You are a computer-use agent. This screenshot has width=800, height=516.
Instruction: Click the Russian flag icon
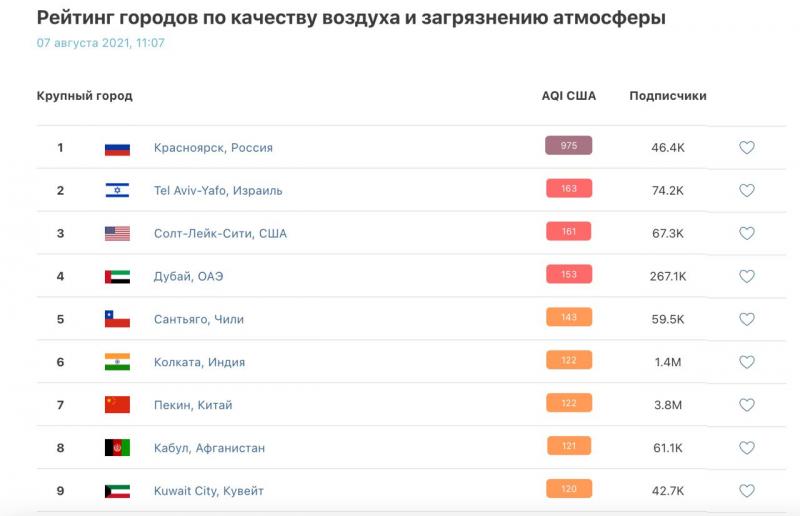pyautogui.click(x=117, y=148)
